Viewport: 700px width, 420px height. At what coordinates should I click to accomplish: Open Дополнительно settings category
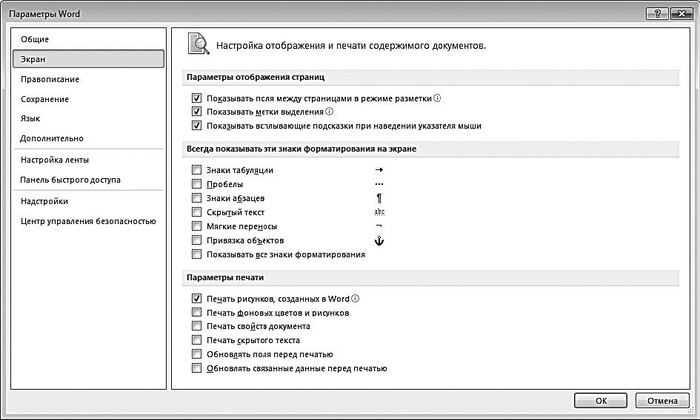(88, 138)
